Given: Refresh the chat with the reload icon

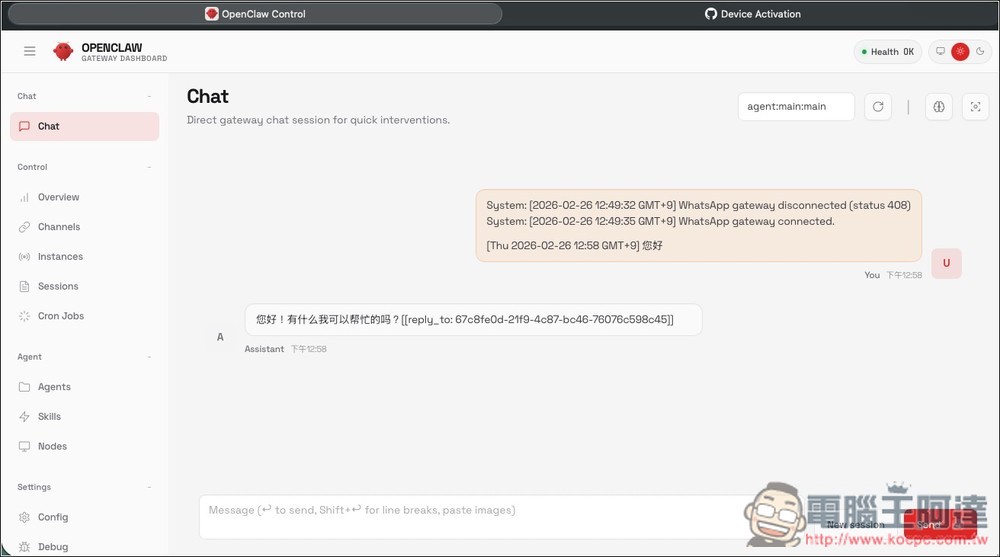Looking at the screenshot, I should pos(878,107).
